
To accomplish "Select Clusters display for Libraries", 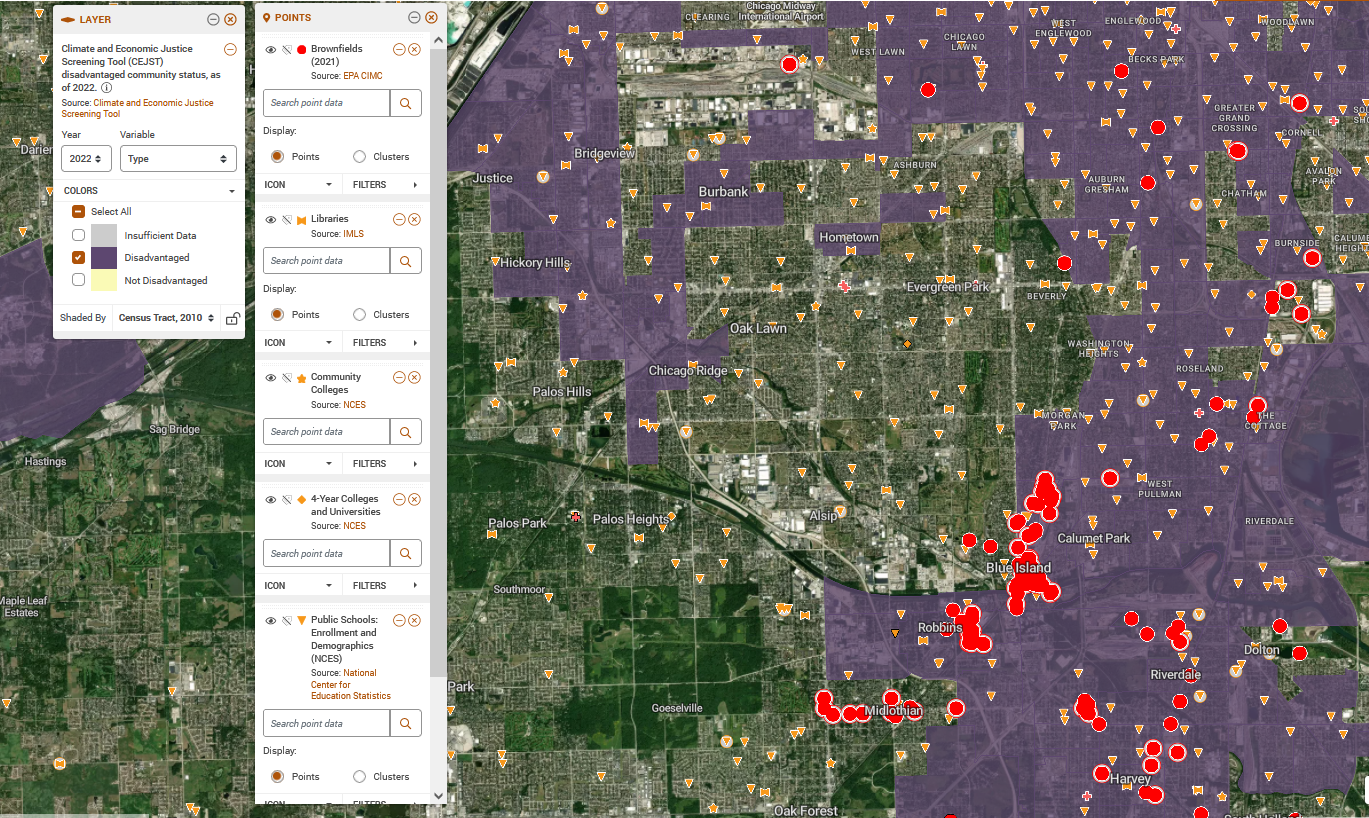I will (359, 315).
